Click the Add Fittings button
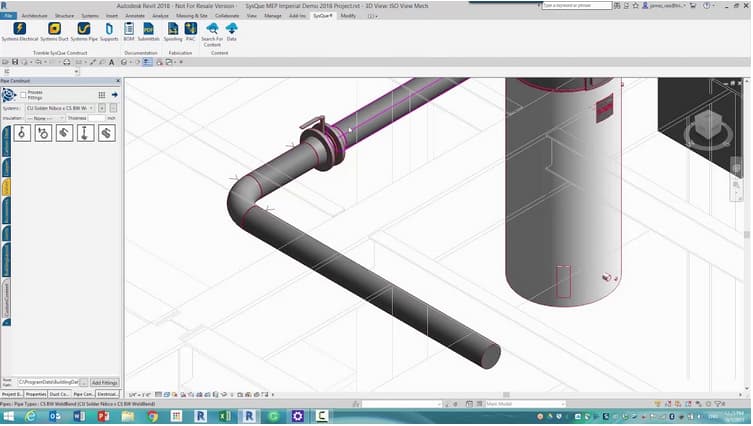 click(x=105, y=383)
